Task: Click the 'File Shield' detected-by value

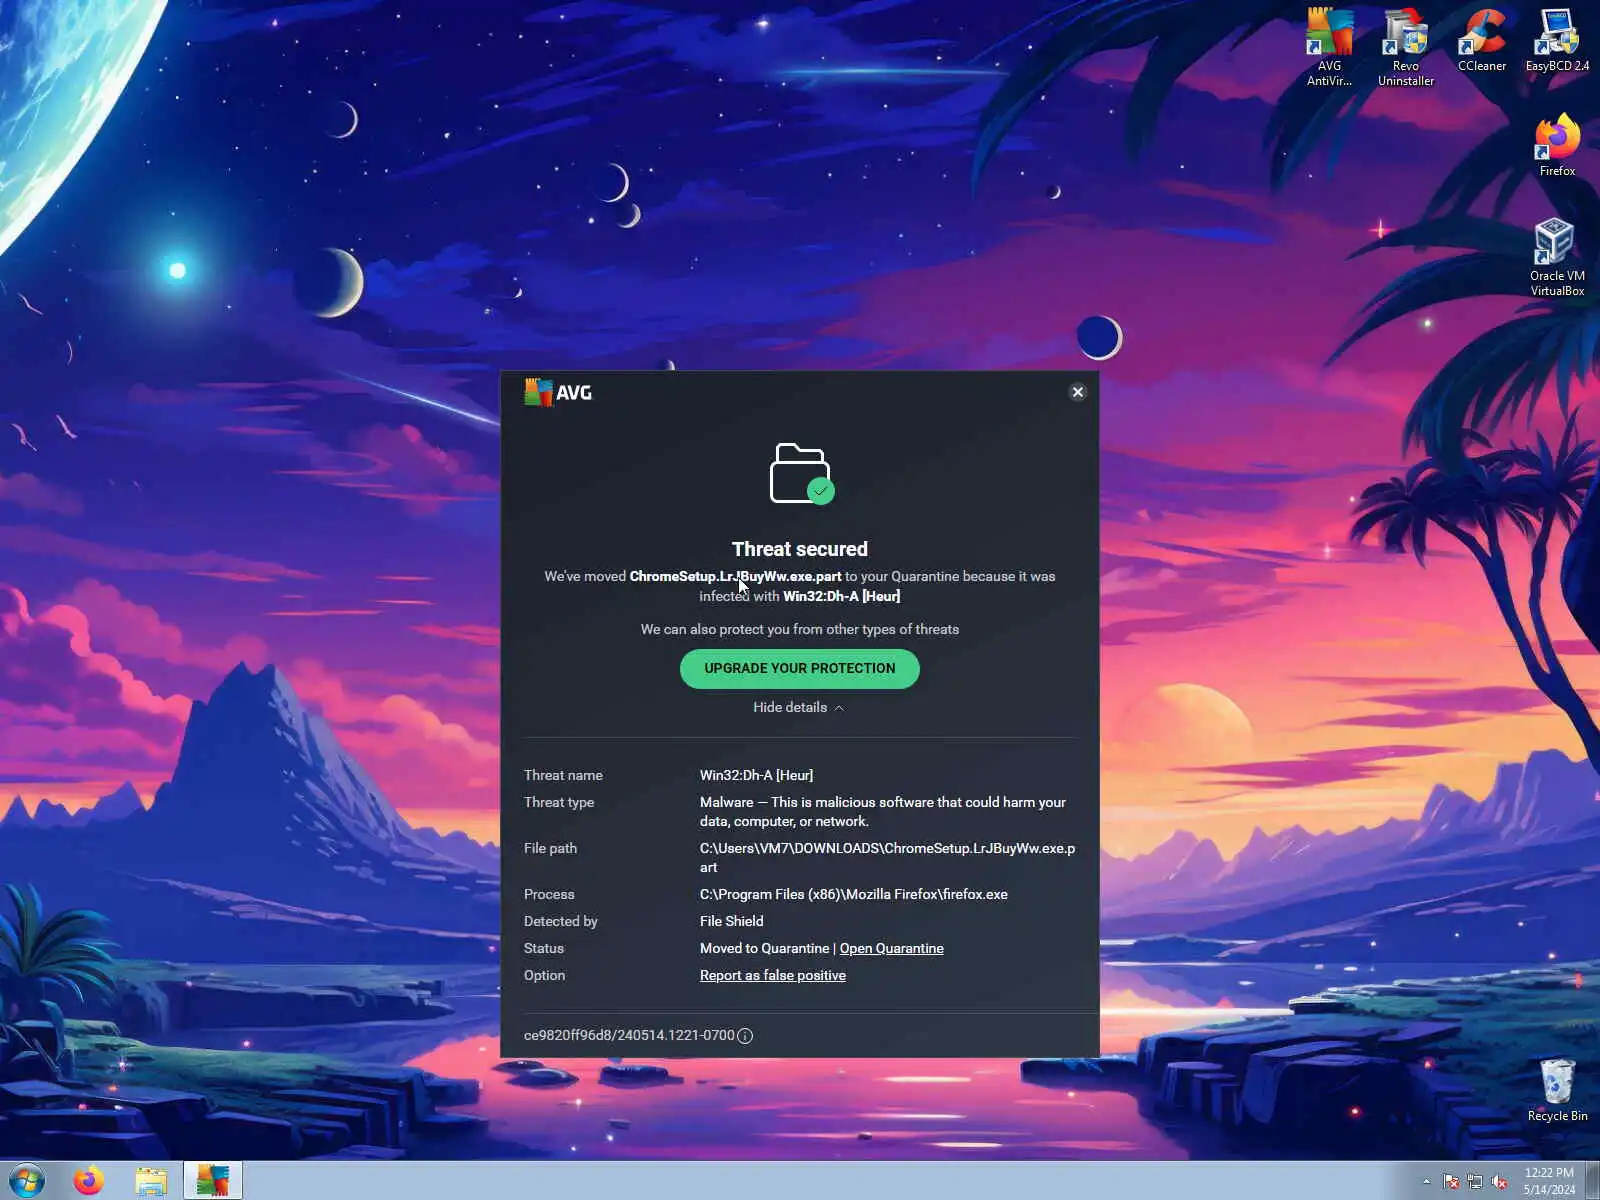Action: [x=732, y=921]
